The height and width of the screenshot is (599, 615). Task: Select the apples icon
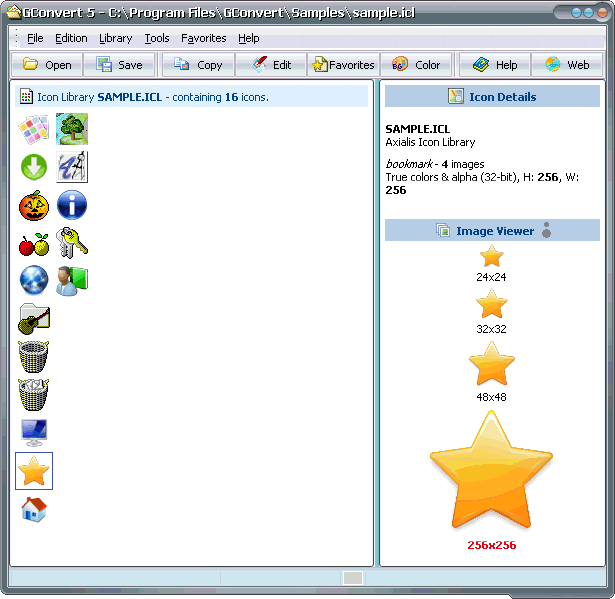[34, 244]
